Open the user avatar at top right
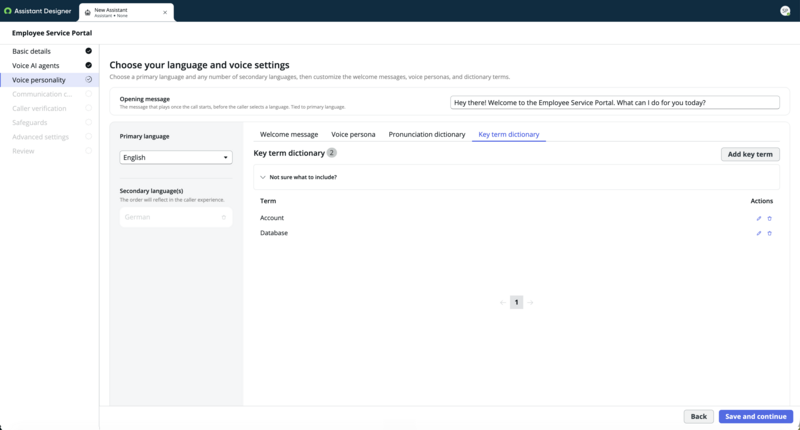The width and height of the screenshot is (800, 430). pyautogui.click(x=785, y=11)
